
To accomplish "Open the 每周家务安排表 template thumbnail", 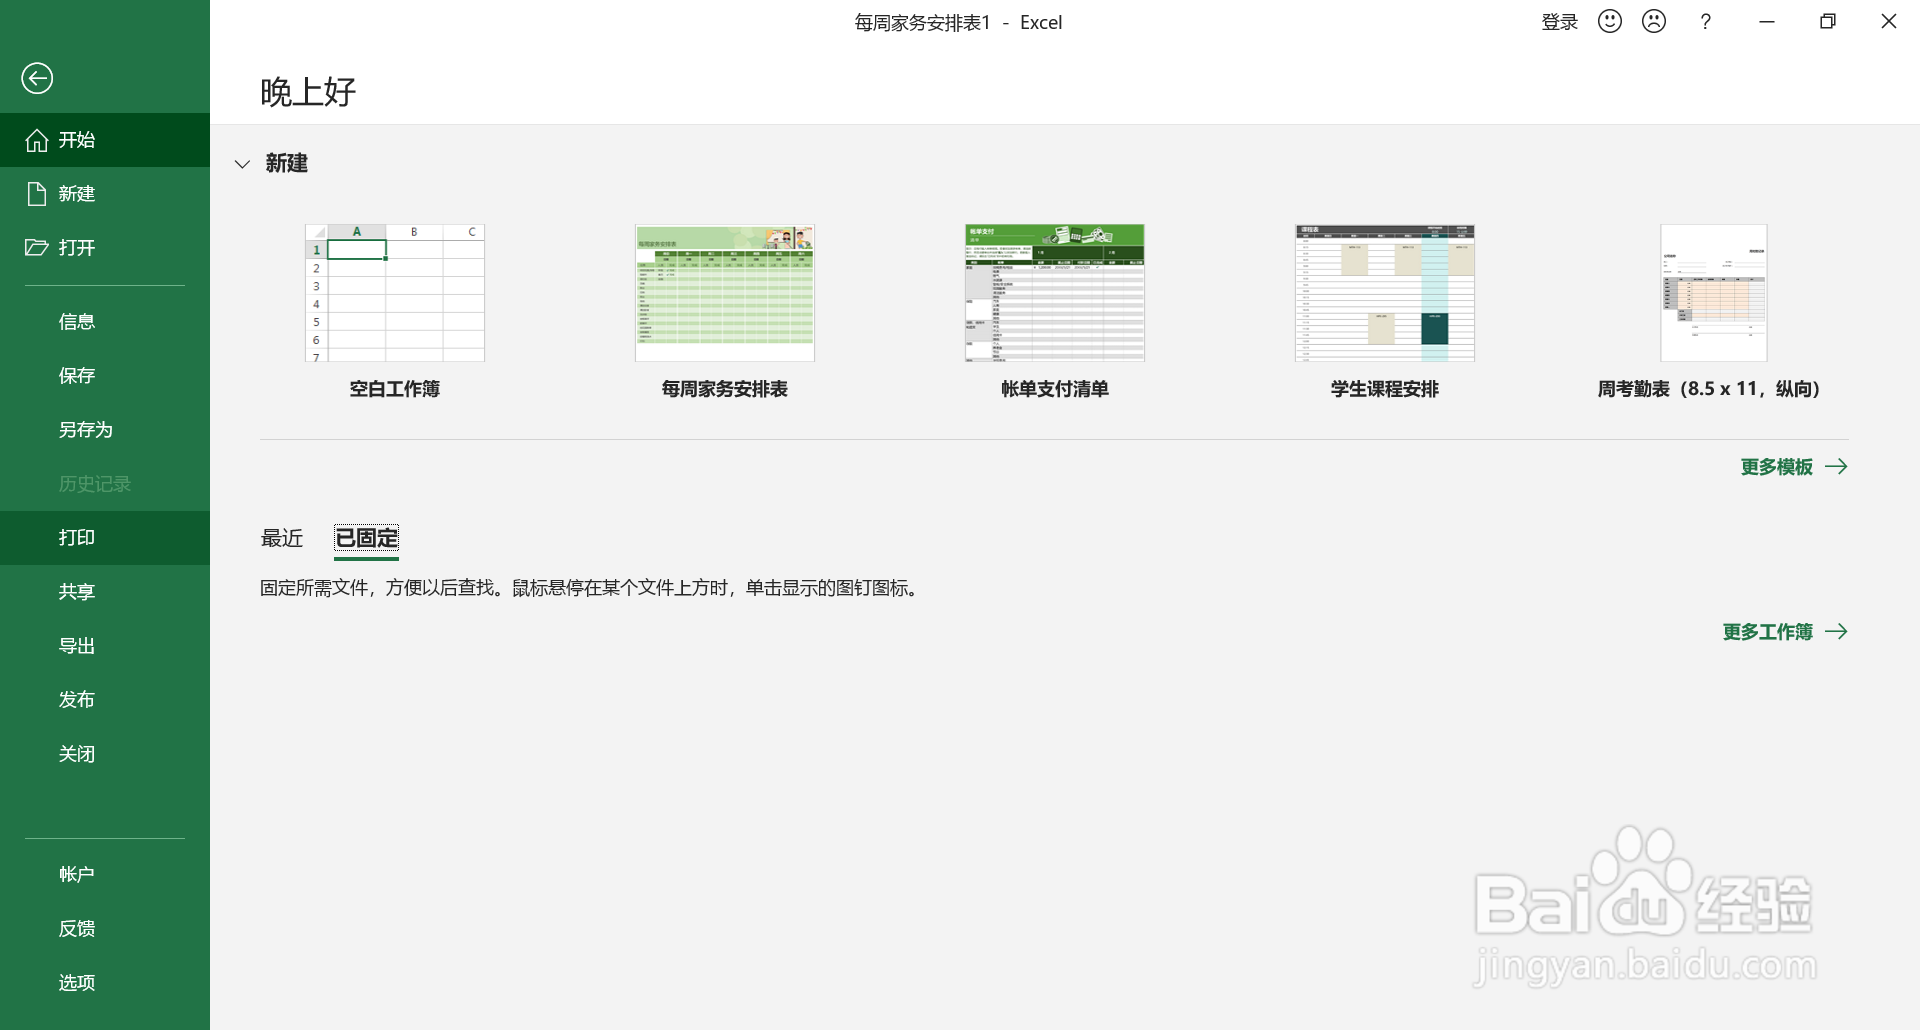I will (x=725, y=293).
